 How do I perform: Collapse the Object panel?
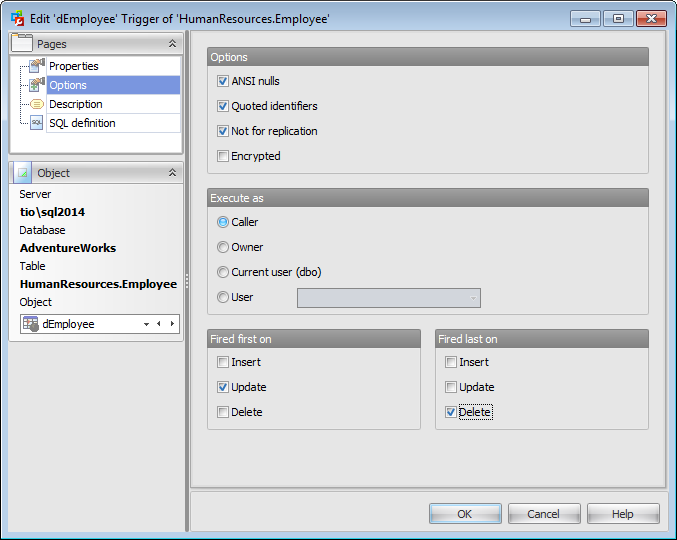pyautogui.click(x=172, y=173)
